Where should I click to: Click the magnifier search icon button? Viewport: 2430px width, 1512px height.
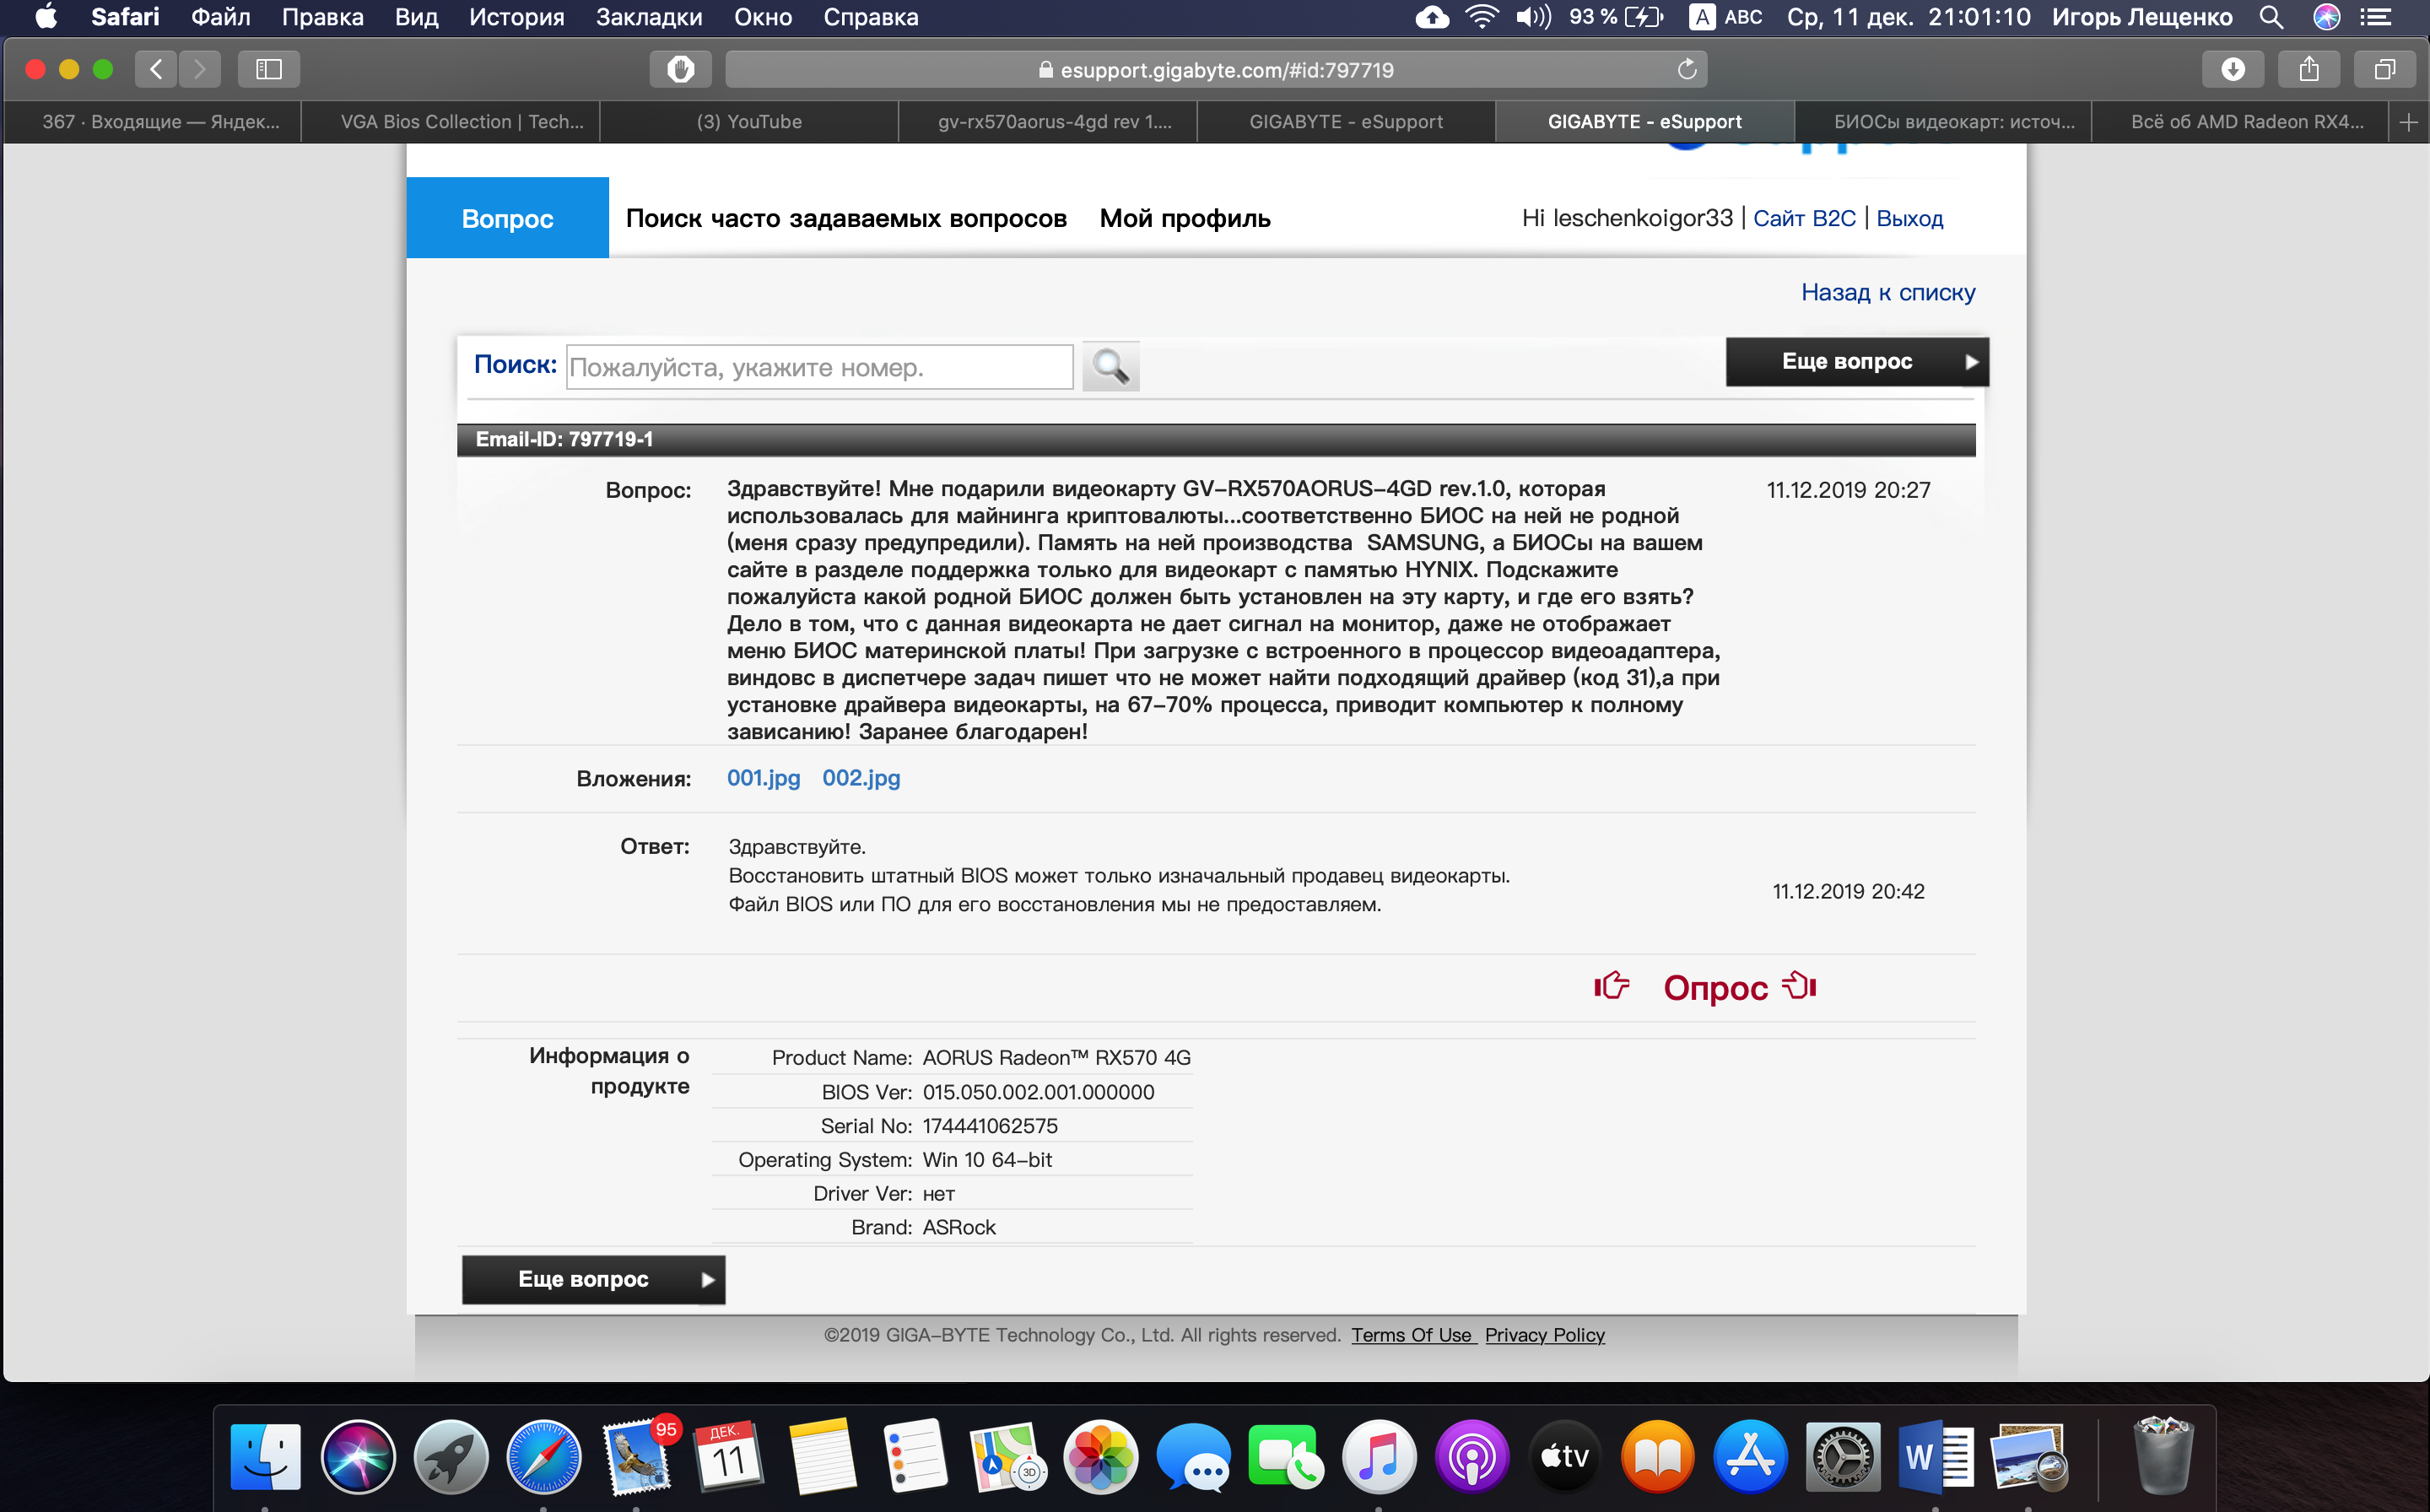[x=1110, y=367]
